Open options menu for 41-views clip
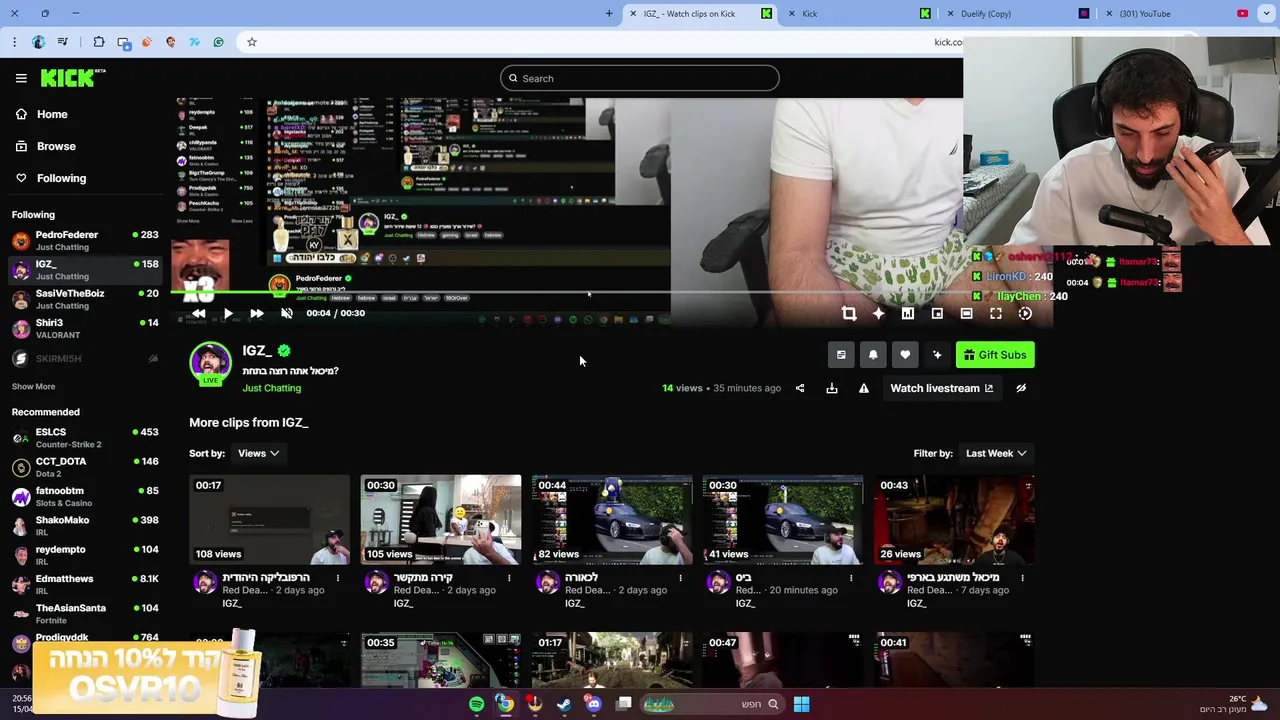The height and width of the screenshot is (720, 1280). point(851,577)
